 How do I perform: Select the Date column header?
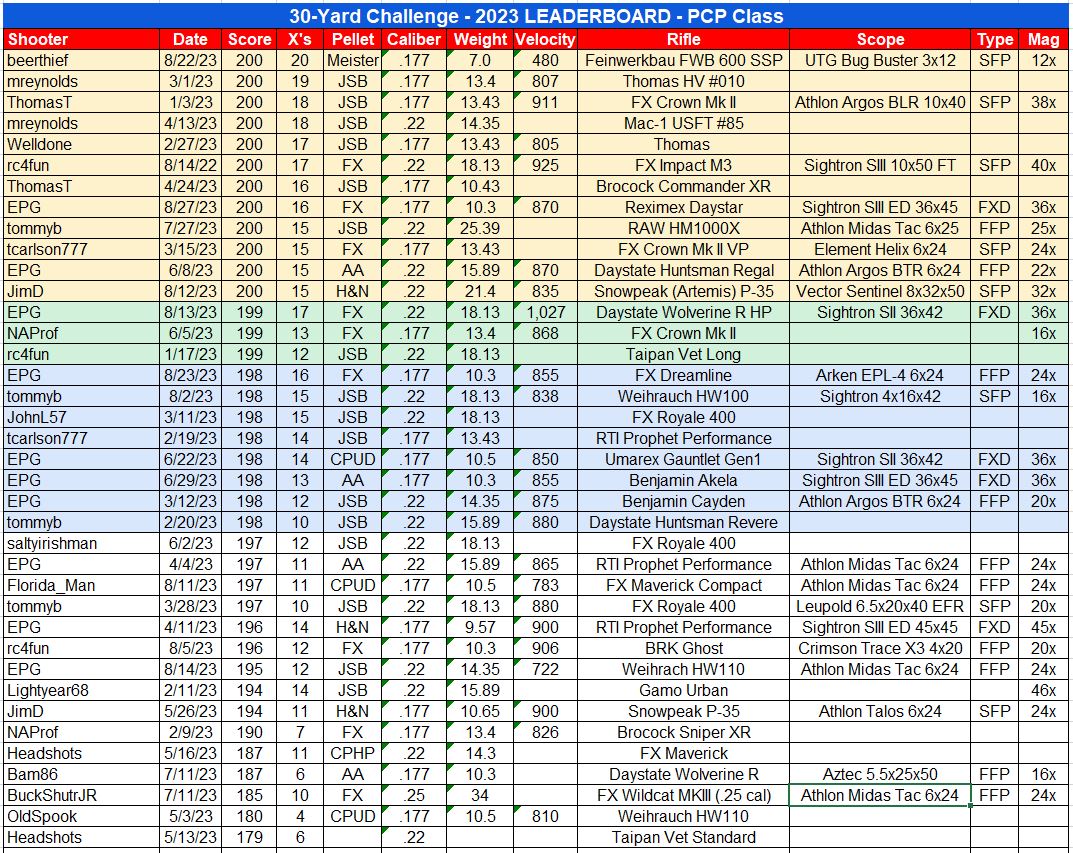190,39
